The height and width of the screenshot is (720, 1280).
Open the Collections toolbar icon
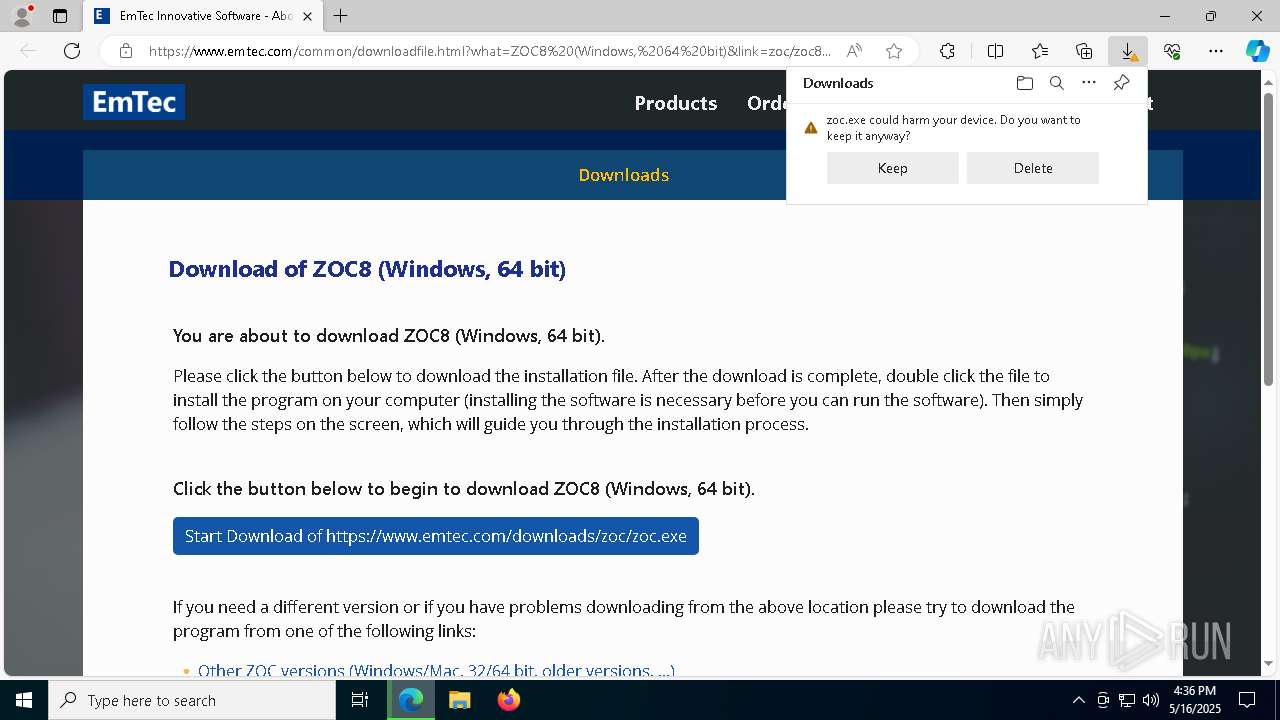(x=1084, y=51)
